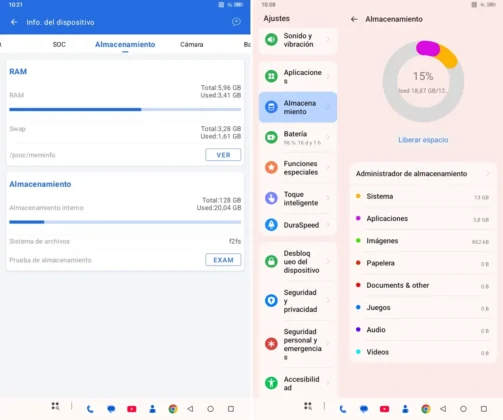
Task: Tap Home circle in left taskbar
Action: point(210,409)
